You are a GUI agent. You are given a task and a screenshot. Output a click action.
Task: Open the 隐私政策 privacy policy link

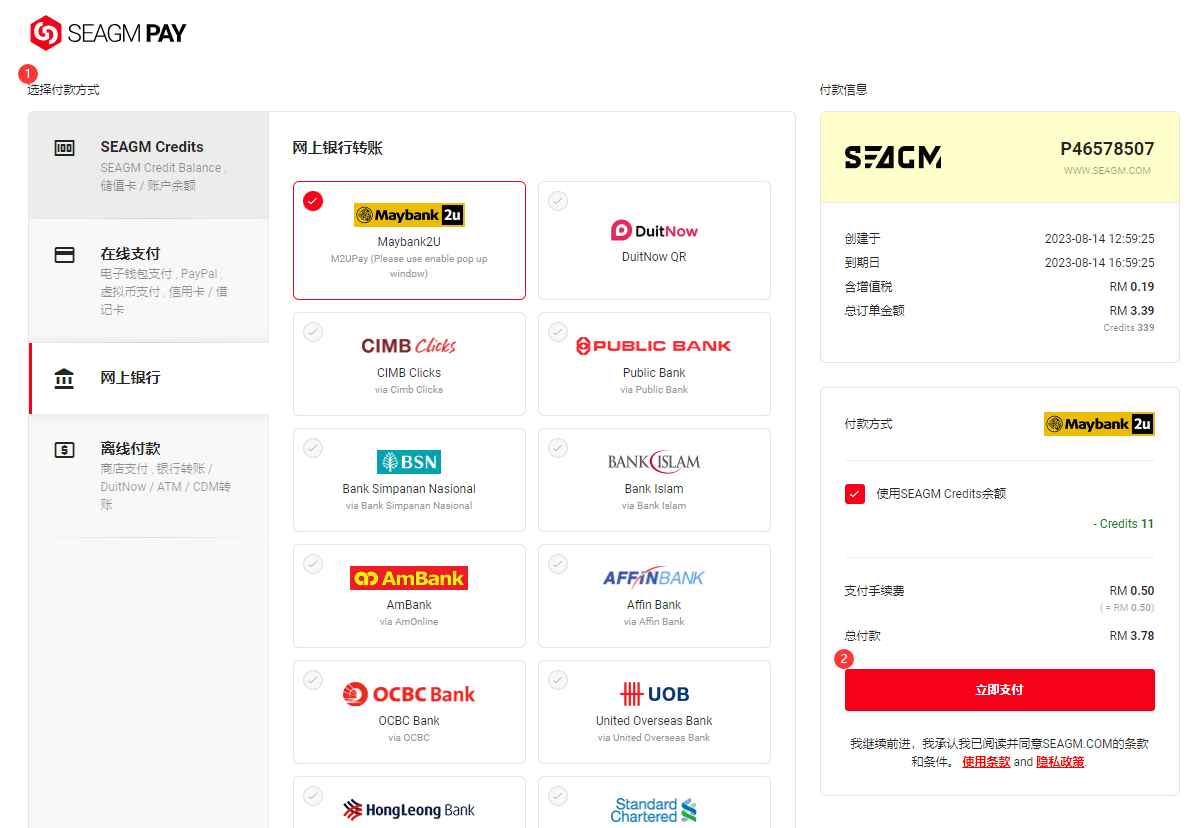coord(1060,762)
